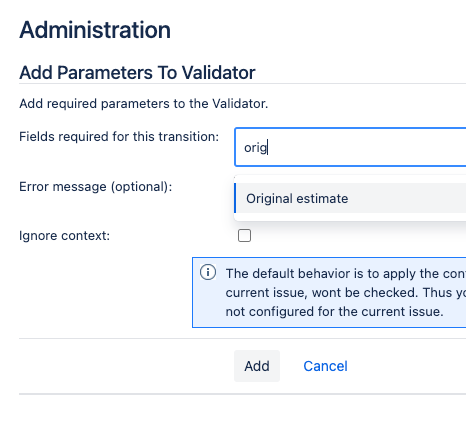The height and width of the screenshot is (426, 466).
Task: Click the blue highlight bar beside Original estimate
Action: (x=235, y=198)
